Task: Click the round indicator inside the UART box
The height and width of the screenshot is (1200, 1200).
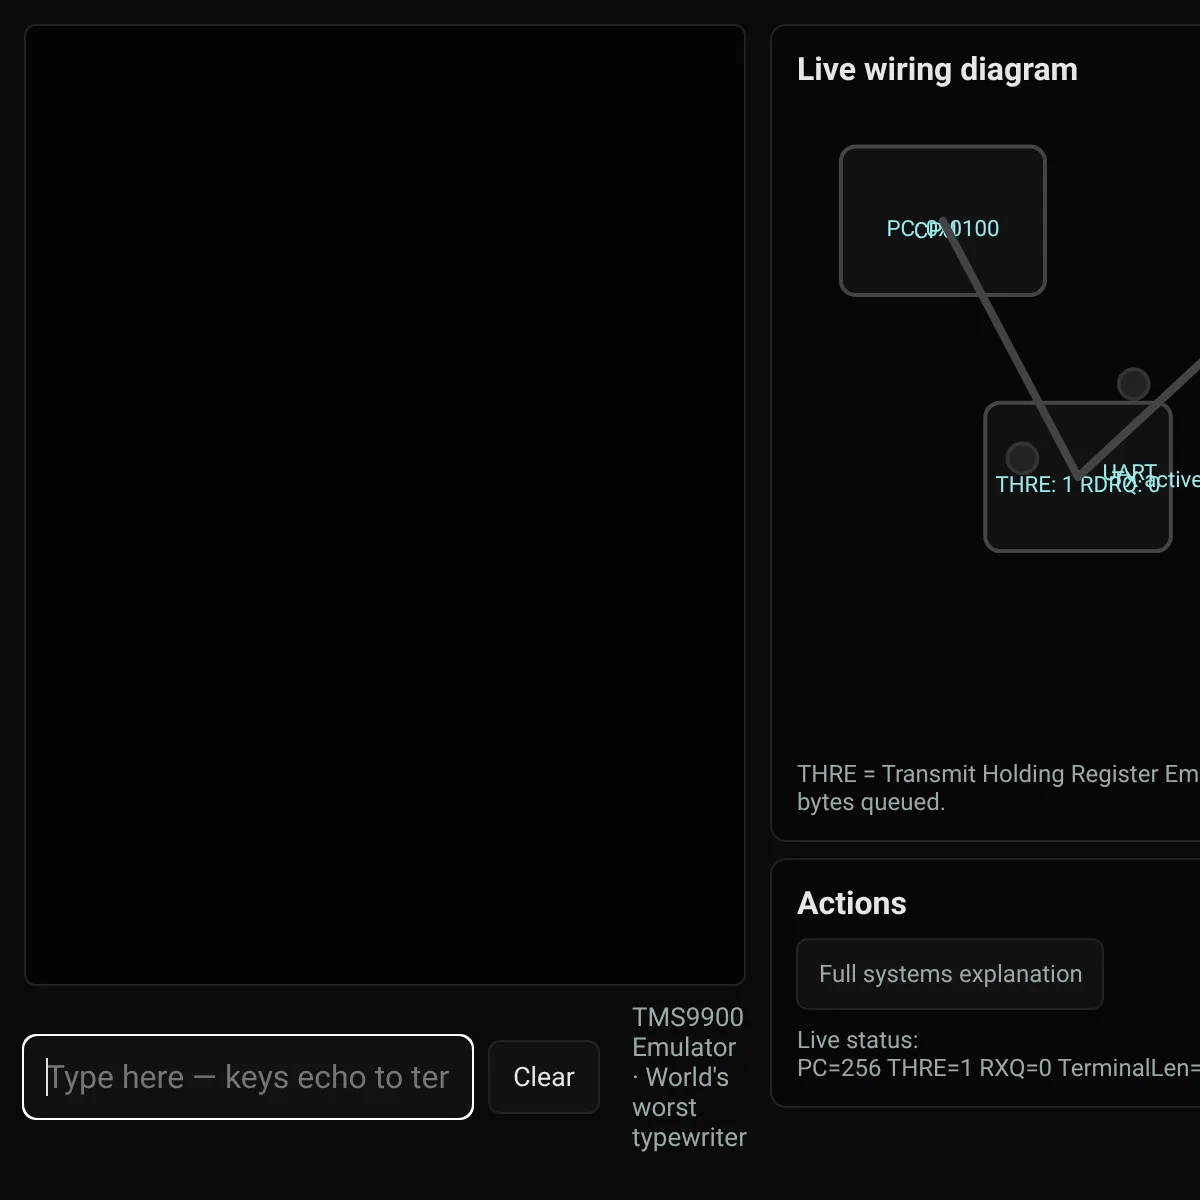Action: [x=1021, y=458]
